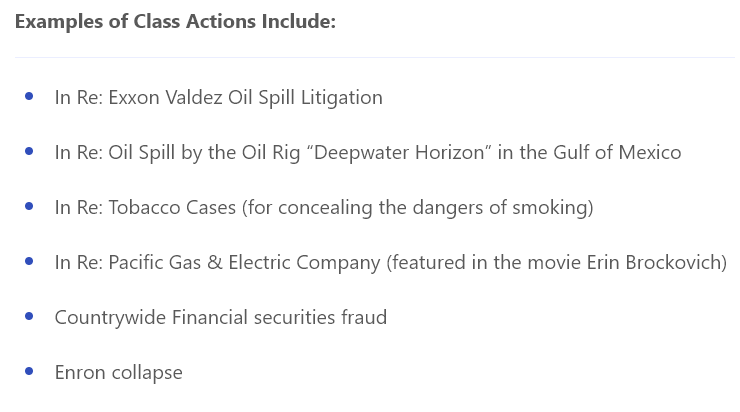The height and width of the screenshot is (412, 740).
Task: Click the word 'Litigation' in first item
Action: (x=342, y=98)
